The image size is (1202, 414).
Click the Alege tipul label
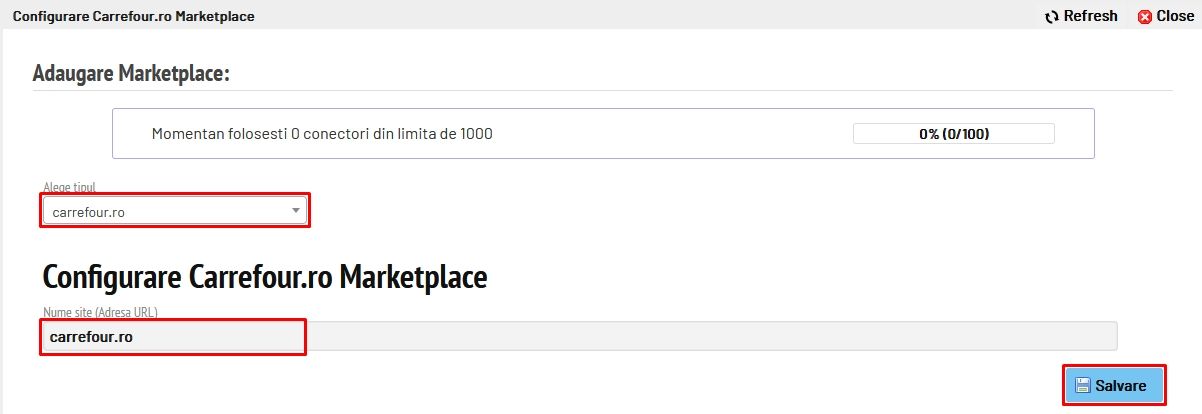click(x=69, y=188)
